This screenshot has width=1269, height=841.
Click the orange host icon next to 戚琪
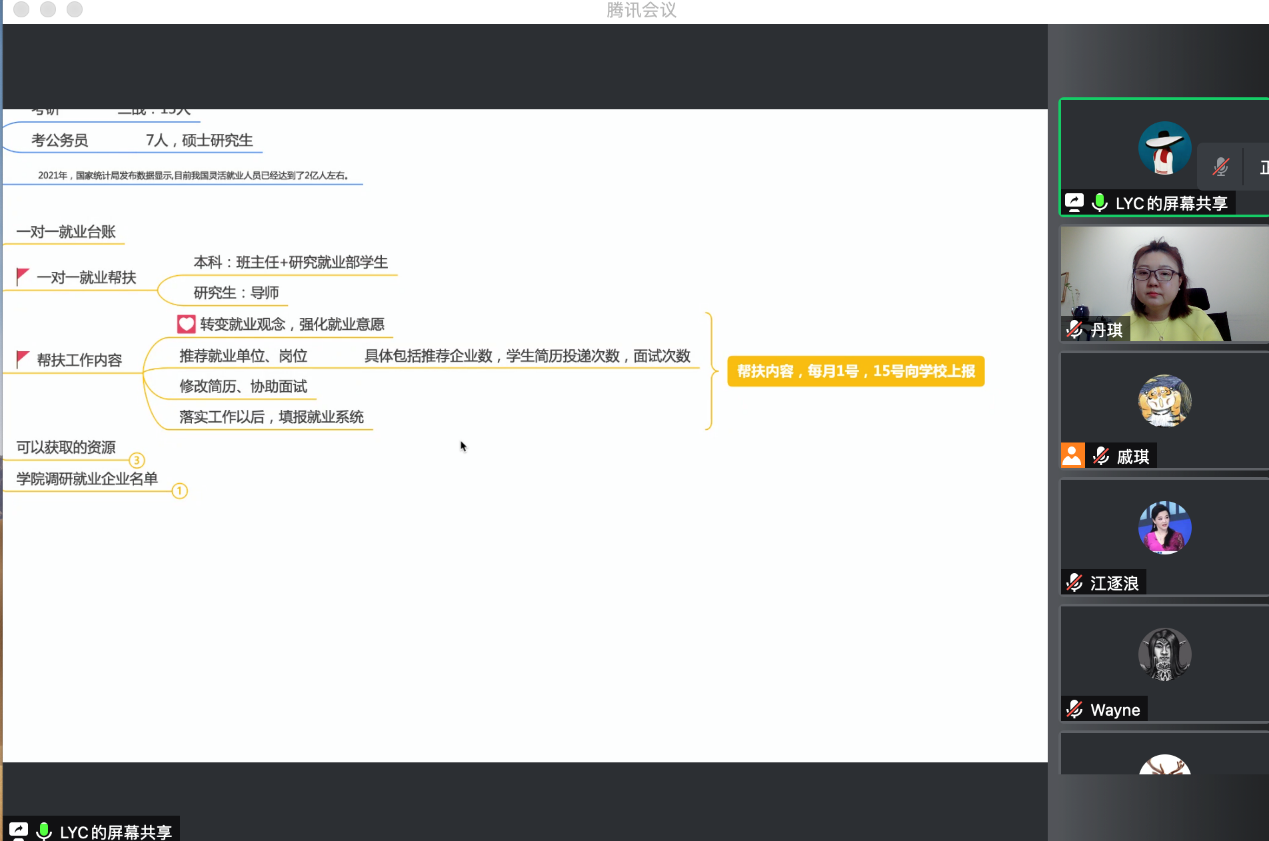(x=1072, y=456)
